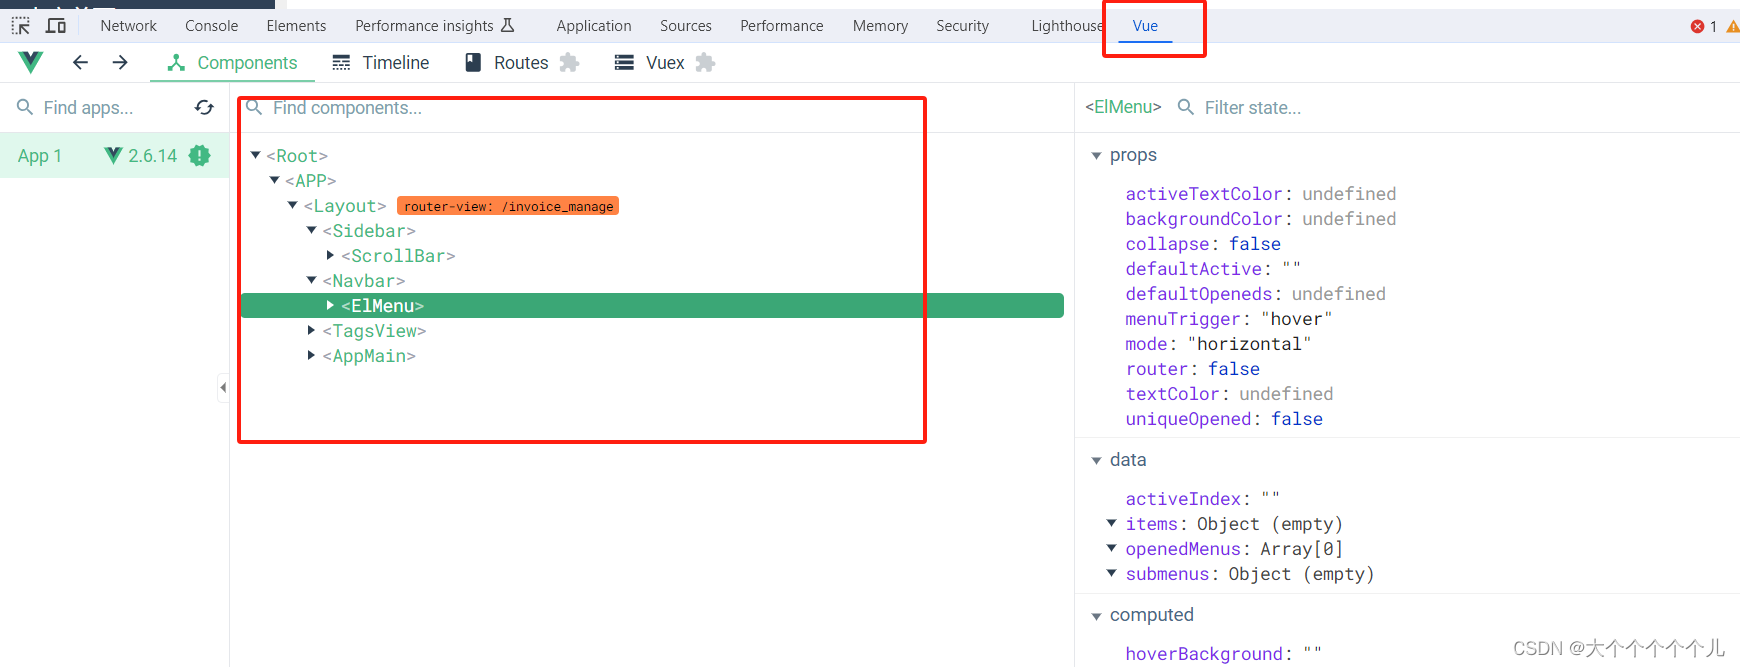
Task: Open the Memory tab
Action: (880, 26)
